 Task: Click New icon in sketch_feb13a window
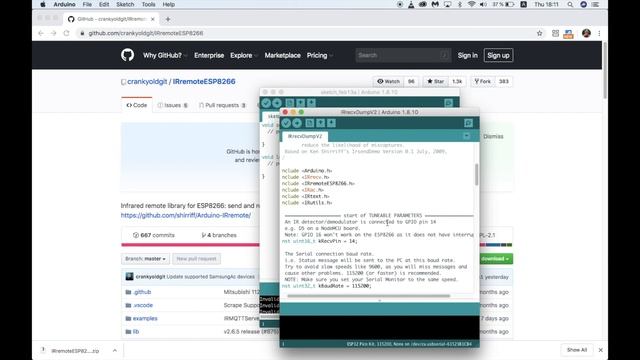289,103
